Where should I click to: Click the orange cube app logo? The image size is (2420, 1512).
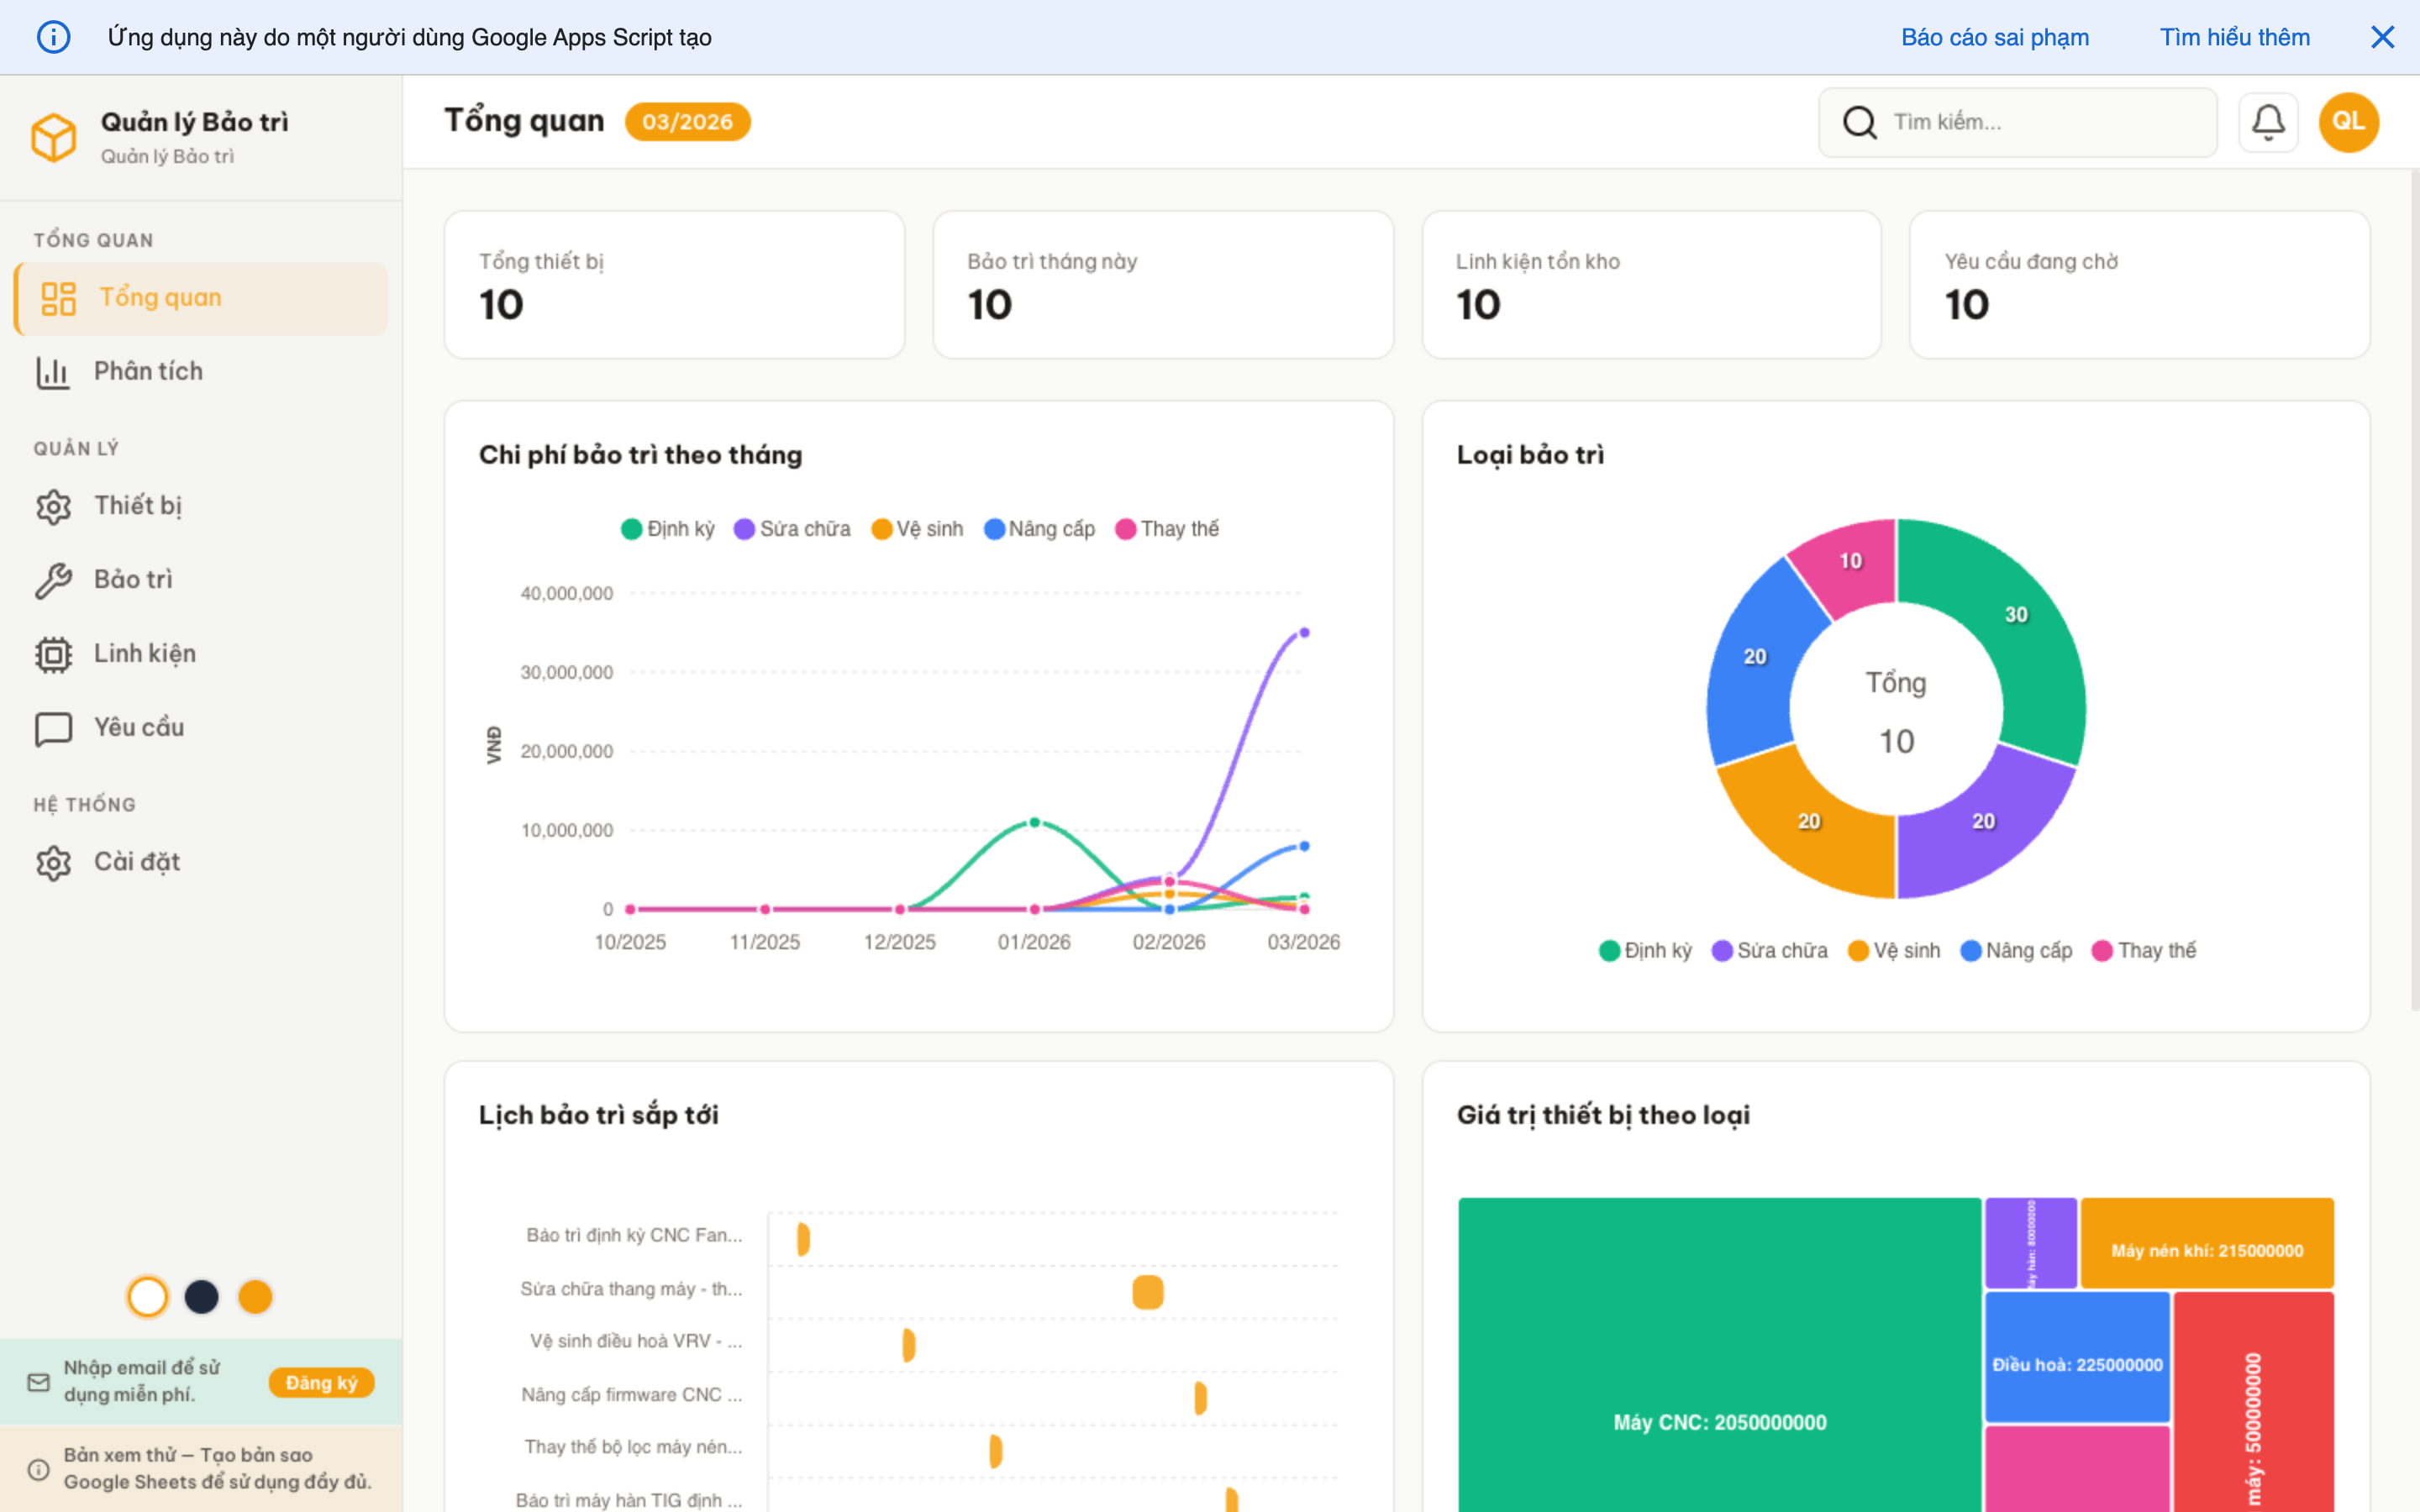pyautogui.click(x=53, y=136)
